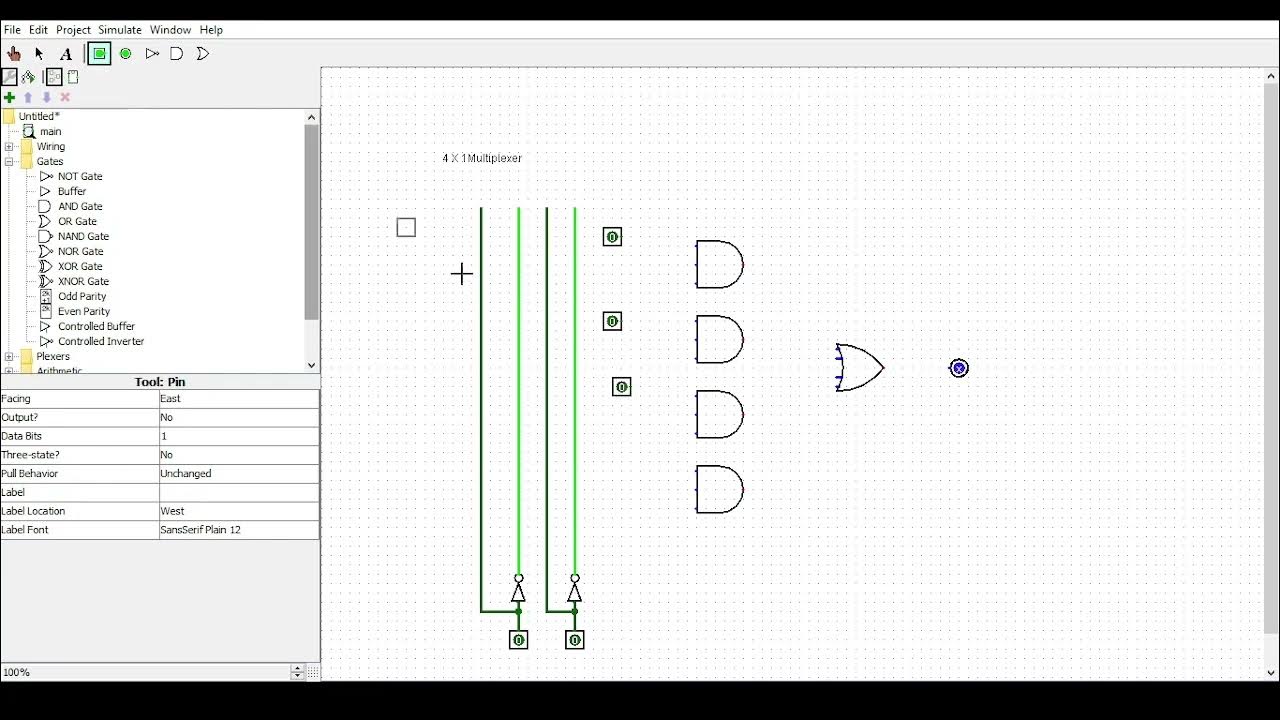
Task: Open the Help menu
Action: coord(211,30)
